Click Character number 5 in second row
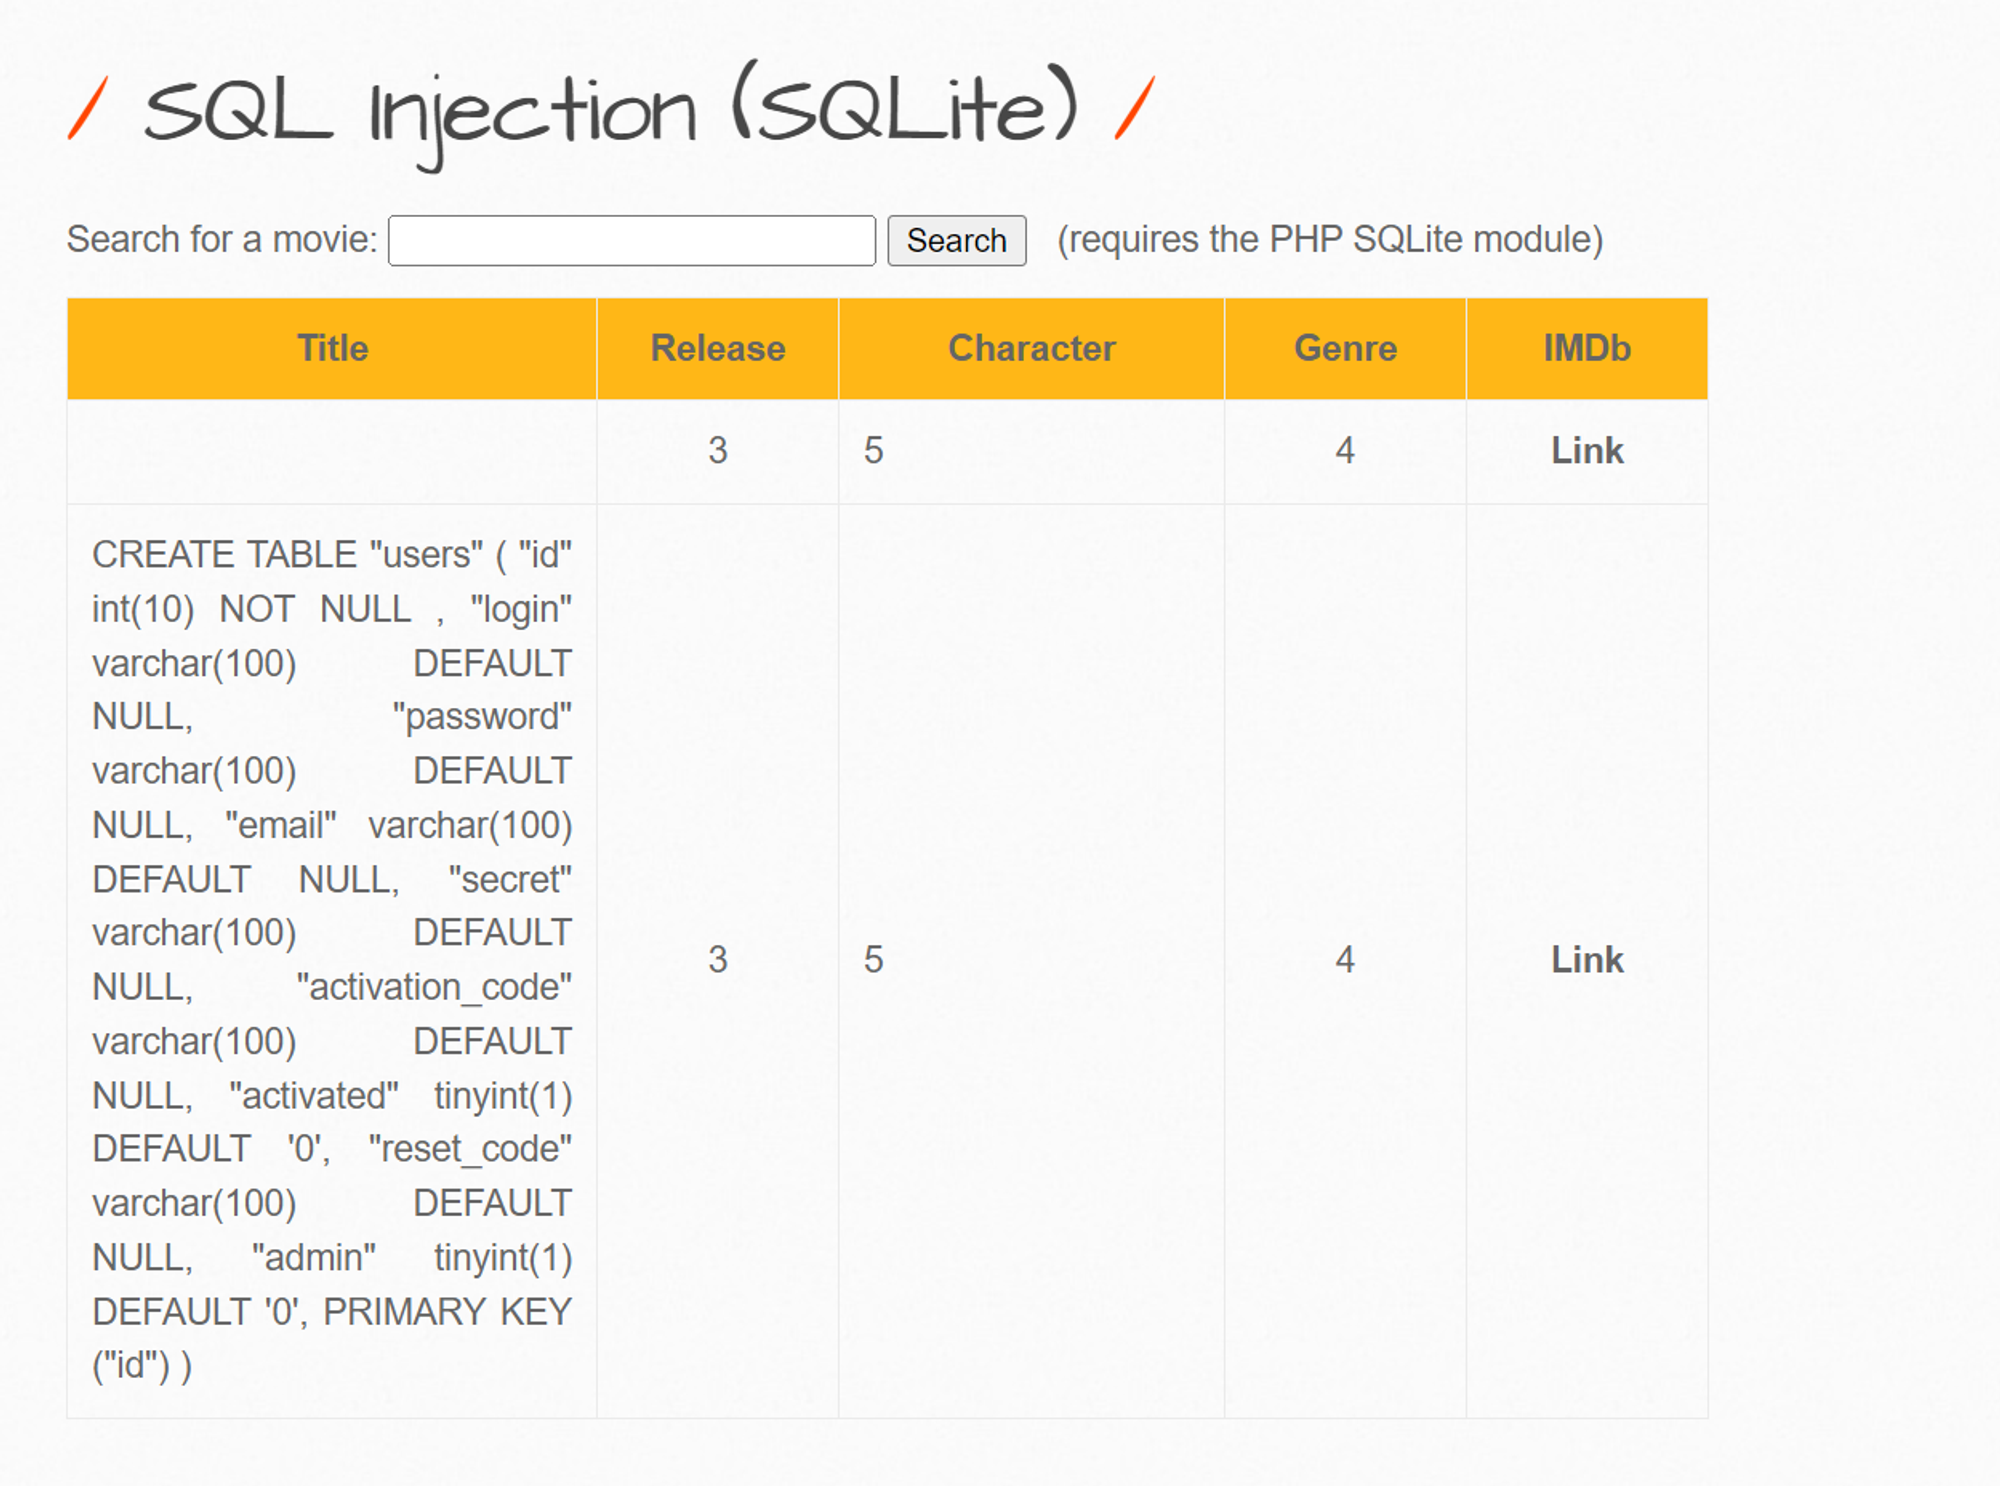2000x1486 pixels. (x=873, y=955)
